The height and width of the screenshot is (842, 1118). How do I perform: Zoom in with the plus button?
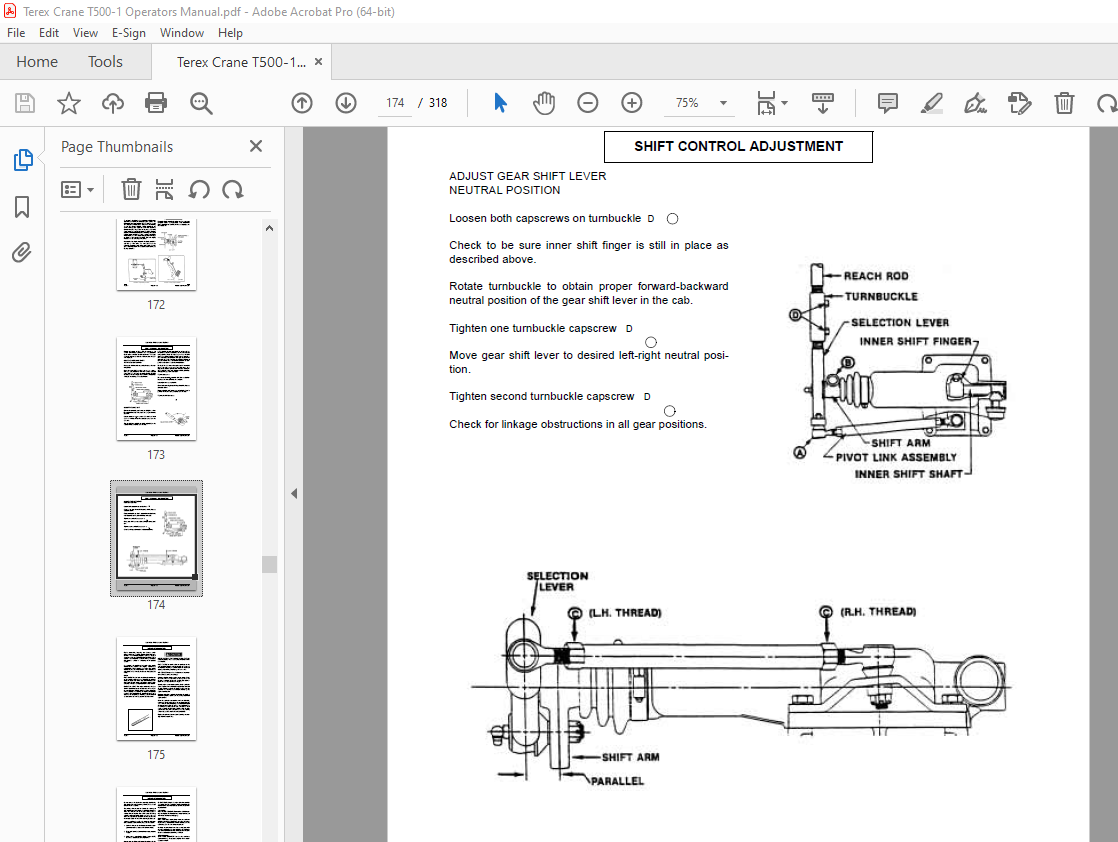tap(632, 103)
